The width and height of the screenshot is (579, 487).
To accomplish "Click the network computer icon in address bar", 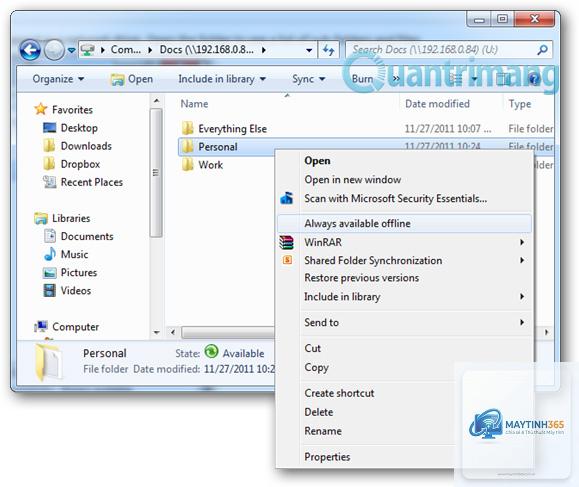I will click(88, 50).
